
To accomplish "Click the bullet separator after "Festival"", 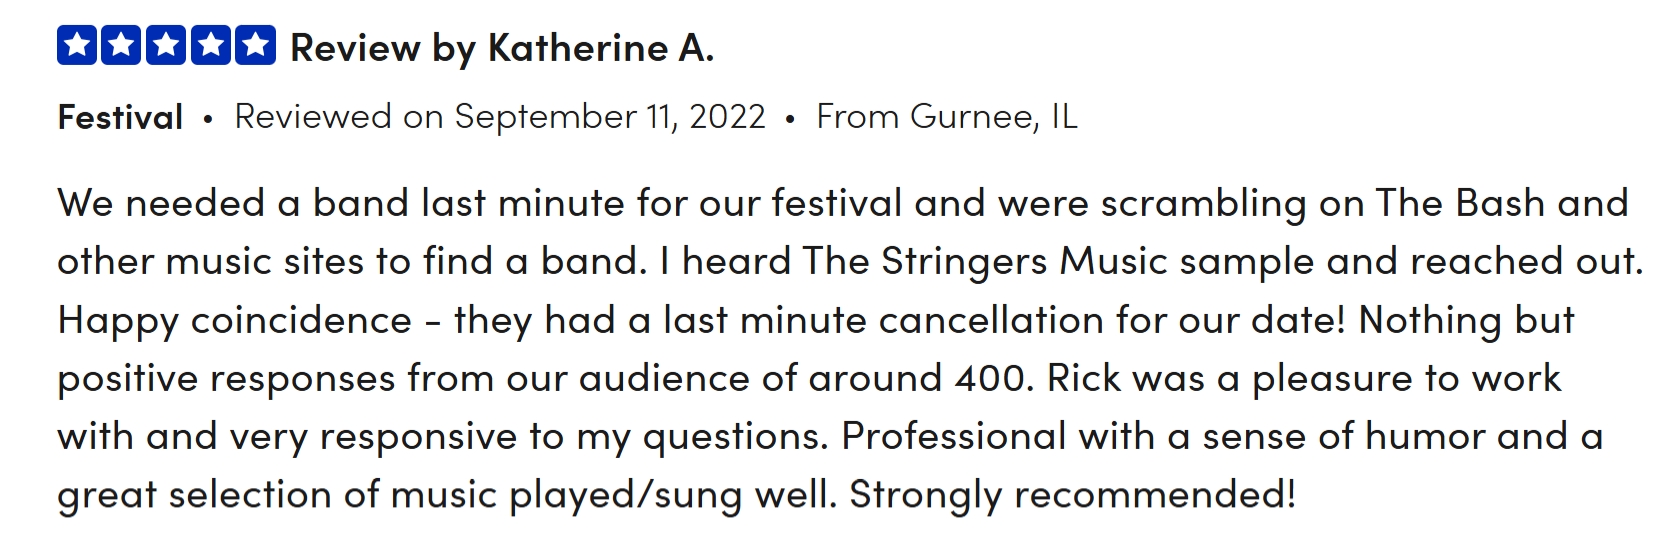I will tap(208, 119).
